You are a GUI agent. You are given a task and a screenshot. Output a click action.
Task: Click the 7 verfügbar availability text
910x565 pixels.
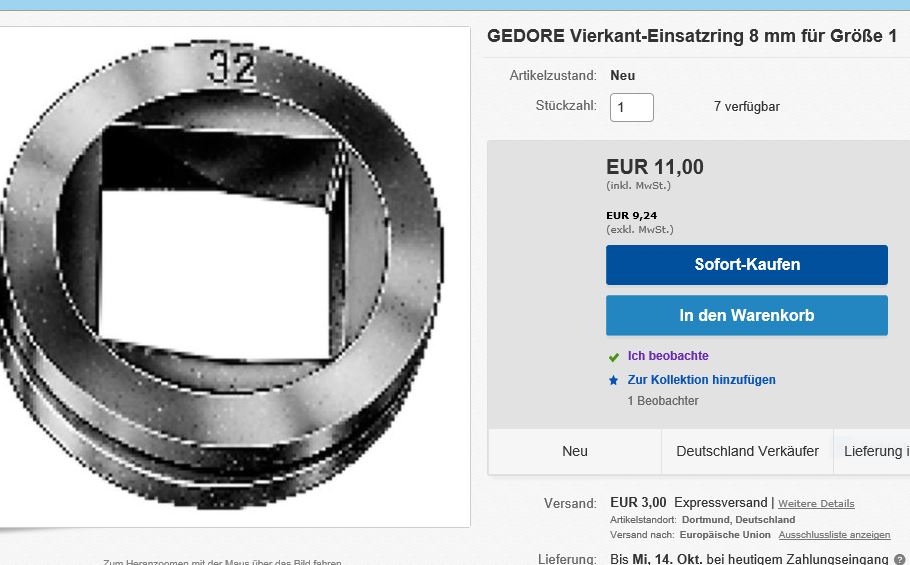tap(746, 107)
